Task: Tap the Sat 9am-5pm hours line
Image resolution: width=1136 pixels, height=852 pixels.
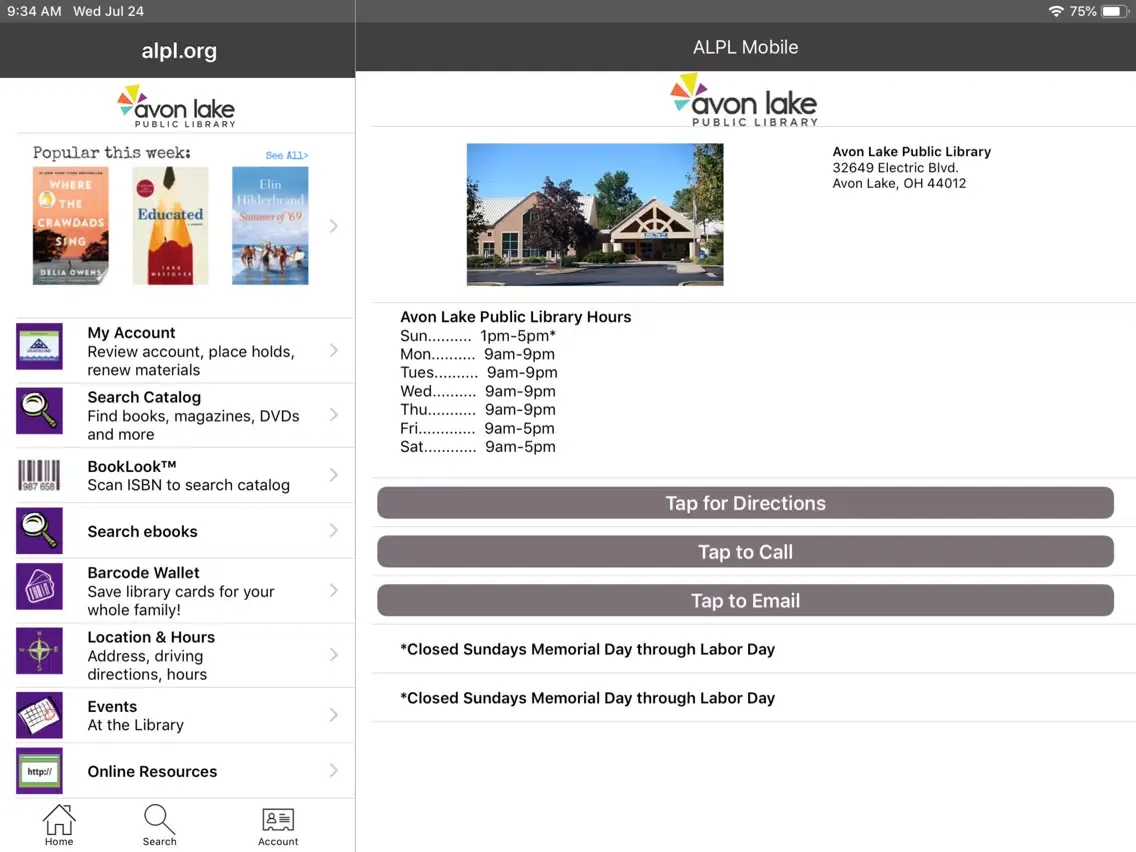Action: pos(477,446)
